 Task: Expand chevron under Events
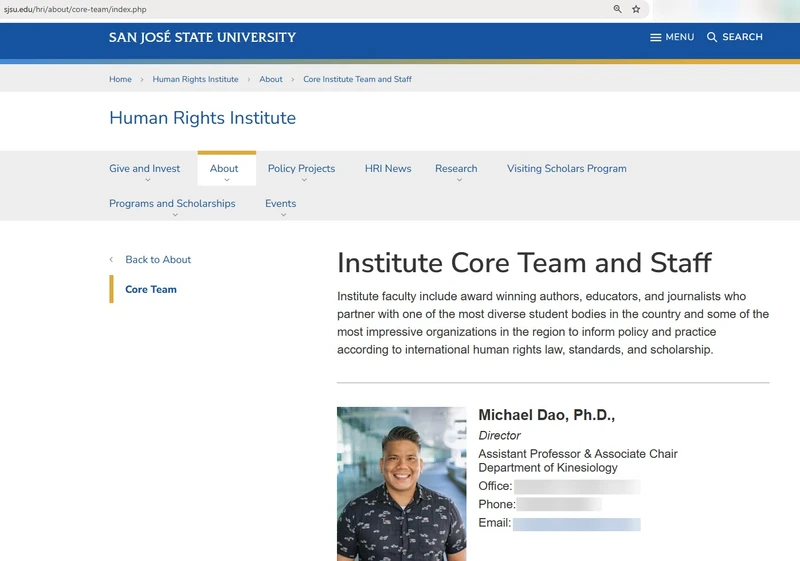tap(284, 215)
